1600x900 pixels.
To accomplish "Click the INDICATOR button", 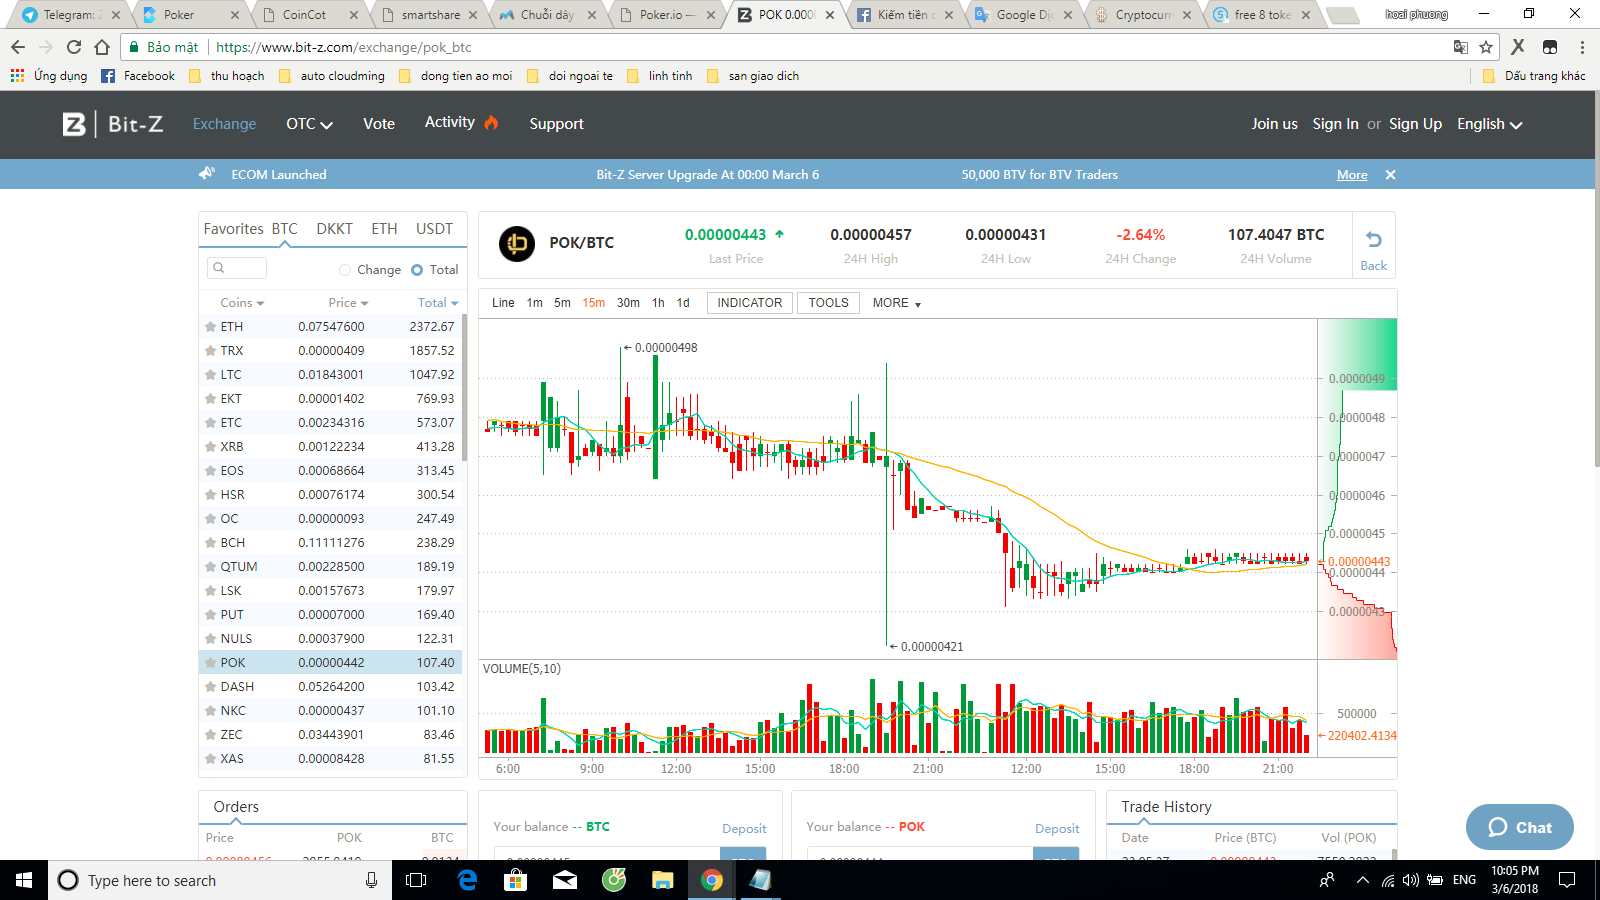I will pyautogui.click(x=750, y=303).
